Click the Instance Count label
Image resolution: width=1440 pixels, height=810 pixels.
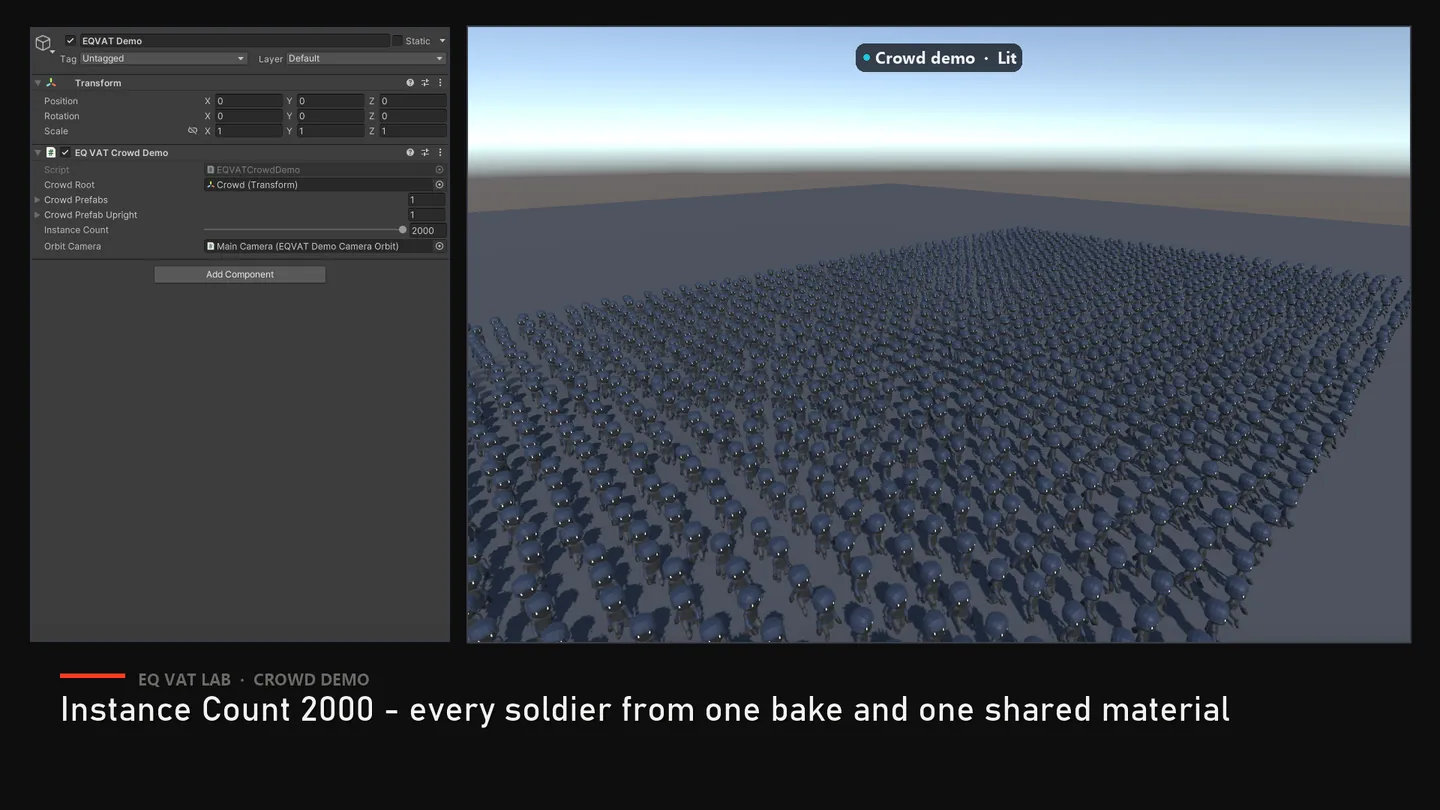(x=76, y=230)
